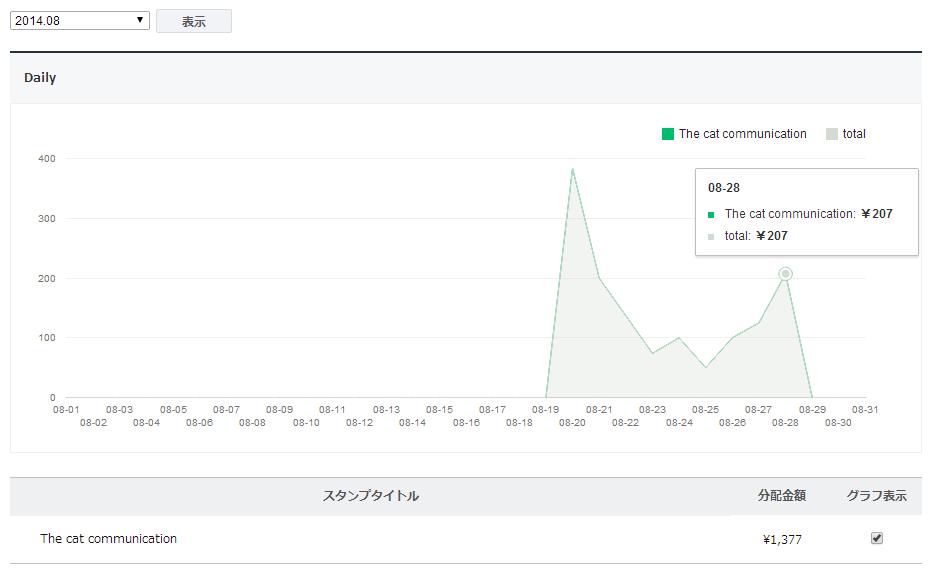Click the chart peak at 08-20
Image resolution: width=938 pixels, height=574 pixels.
click(x=572, y=169)
